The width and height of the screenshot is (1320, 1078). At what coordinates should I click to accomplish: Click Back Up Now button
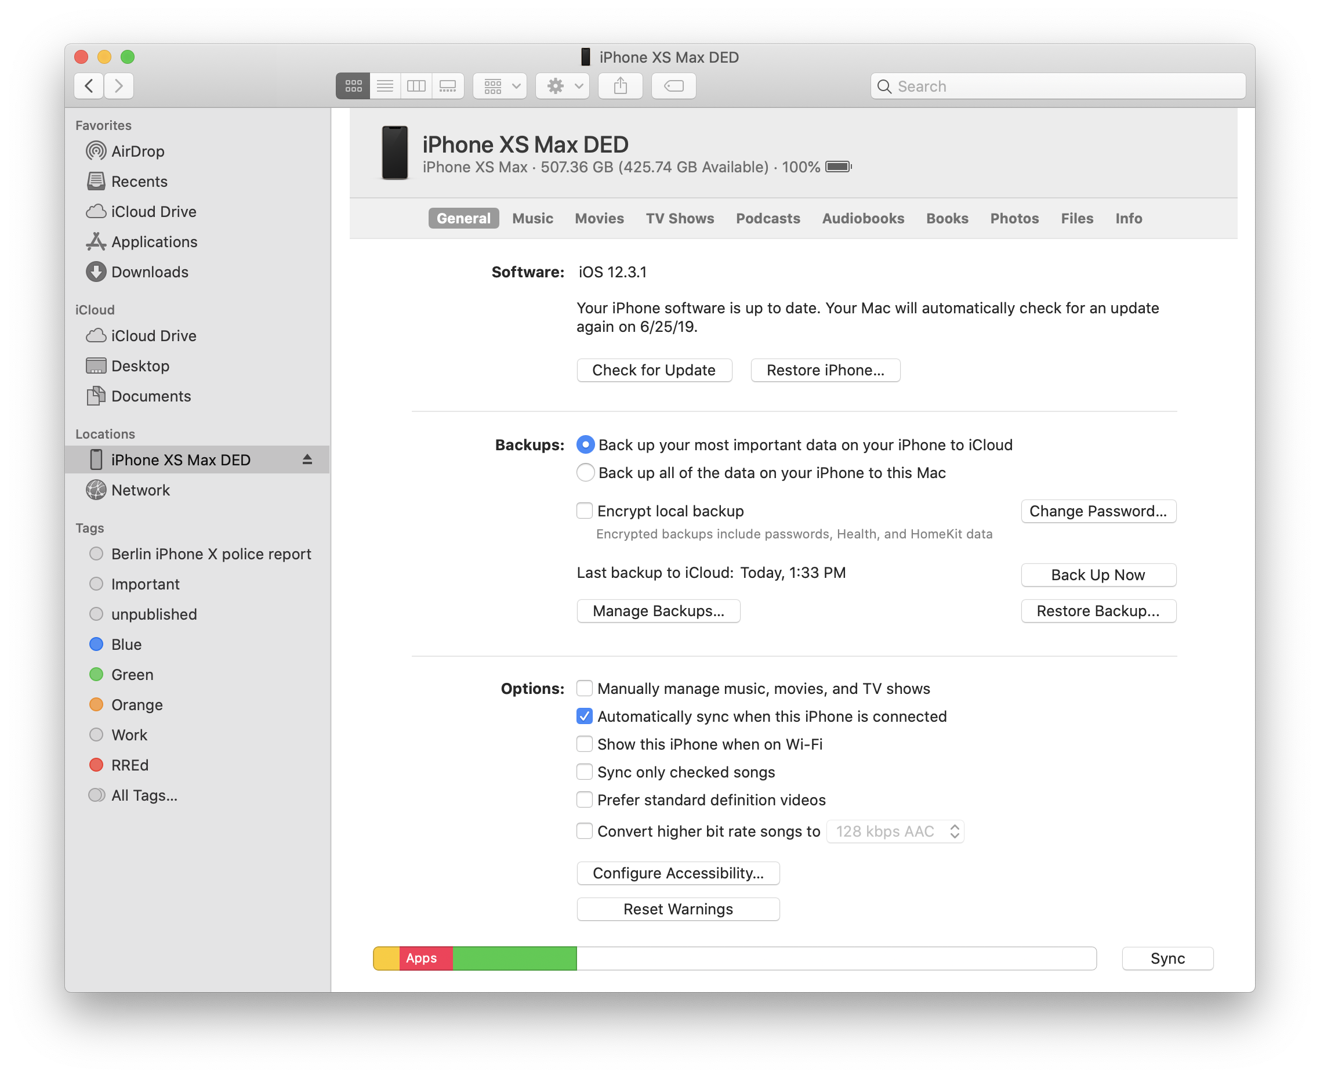coord(1098,575)
